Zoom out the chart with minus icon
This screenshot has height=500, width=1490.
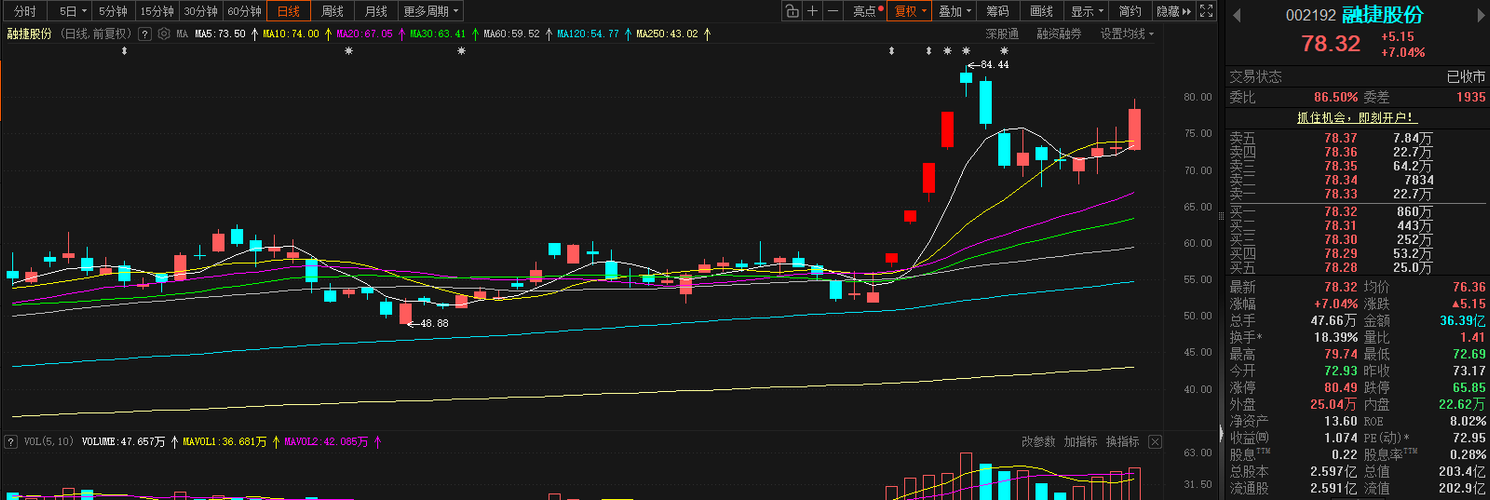pyautogui.click(x=834, y=12)
